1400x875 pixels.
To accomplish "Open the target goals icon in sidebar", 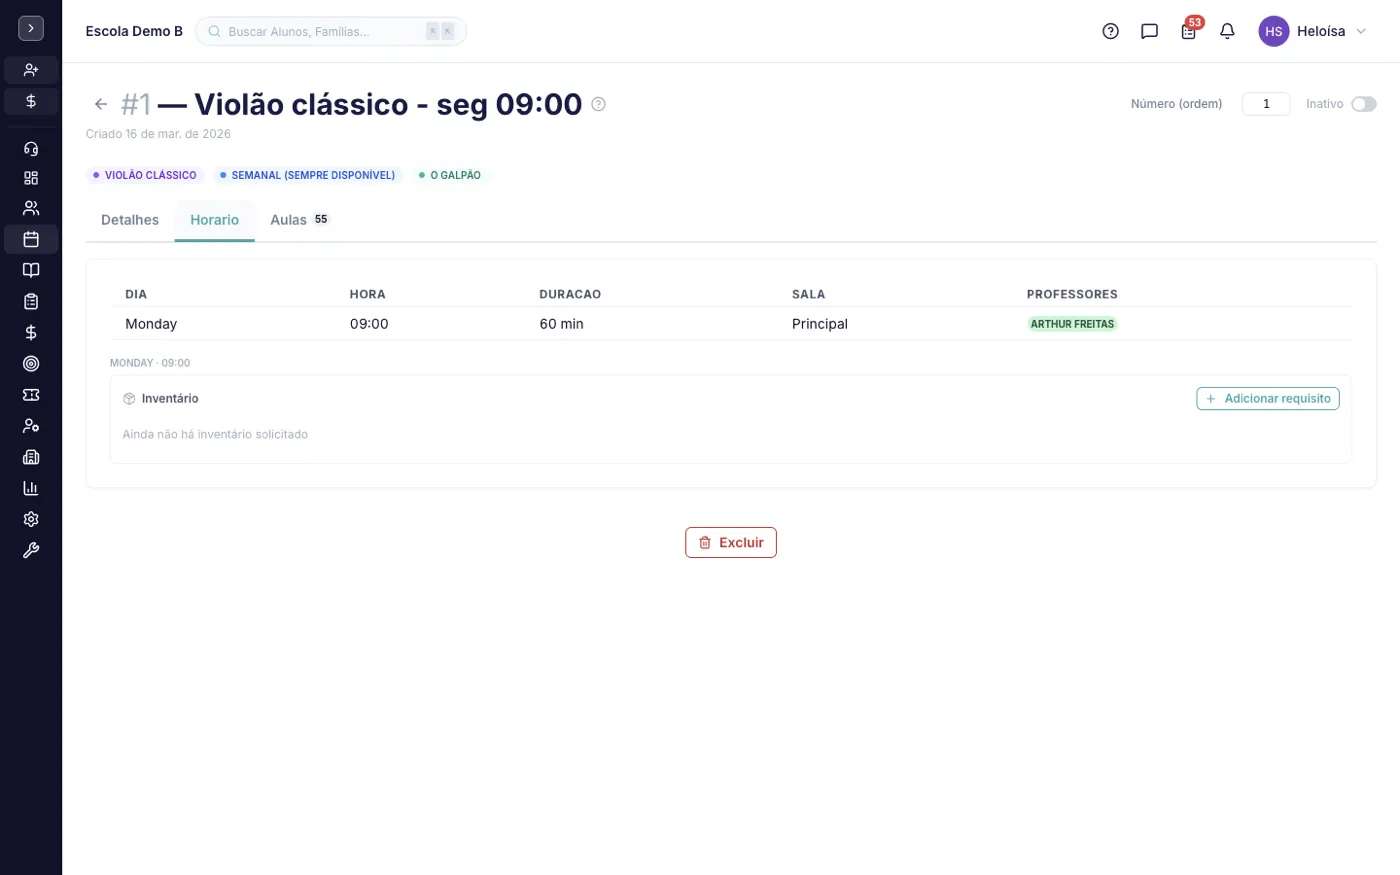I will pyautogui.click(x=31, y=364).
